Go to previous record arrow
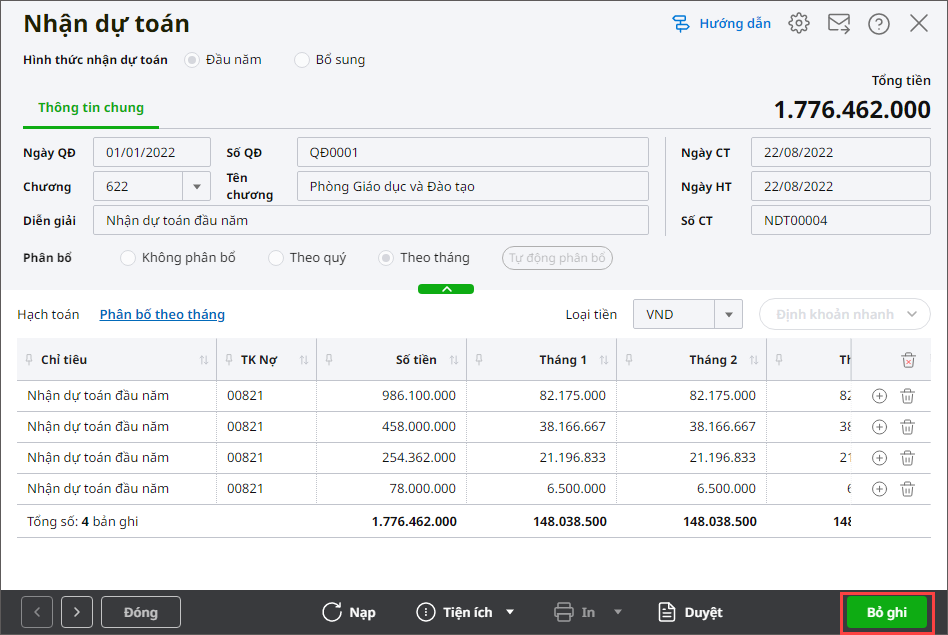The width and height of the screenshot is (948, 635). (x=37, y=612)
